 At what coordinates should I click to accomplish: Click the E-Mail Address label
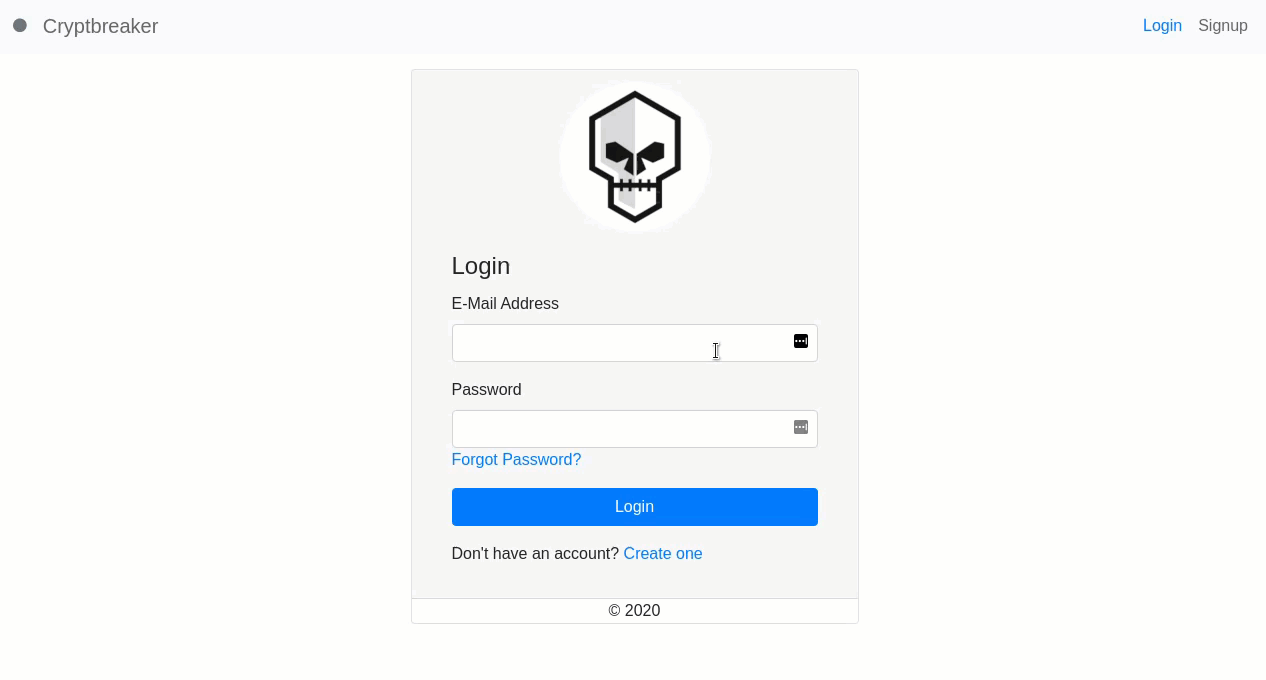coord(505,304)
